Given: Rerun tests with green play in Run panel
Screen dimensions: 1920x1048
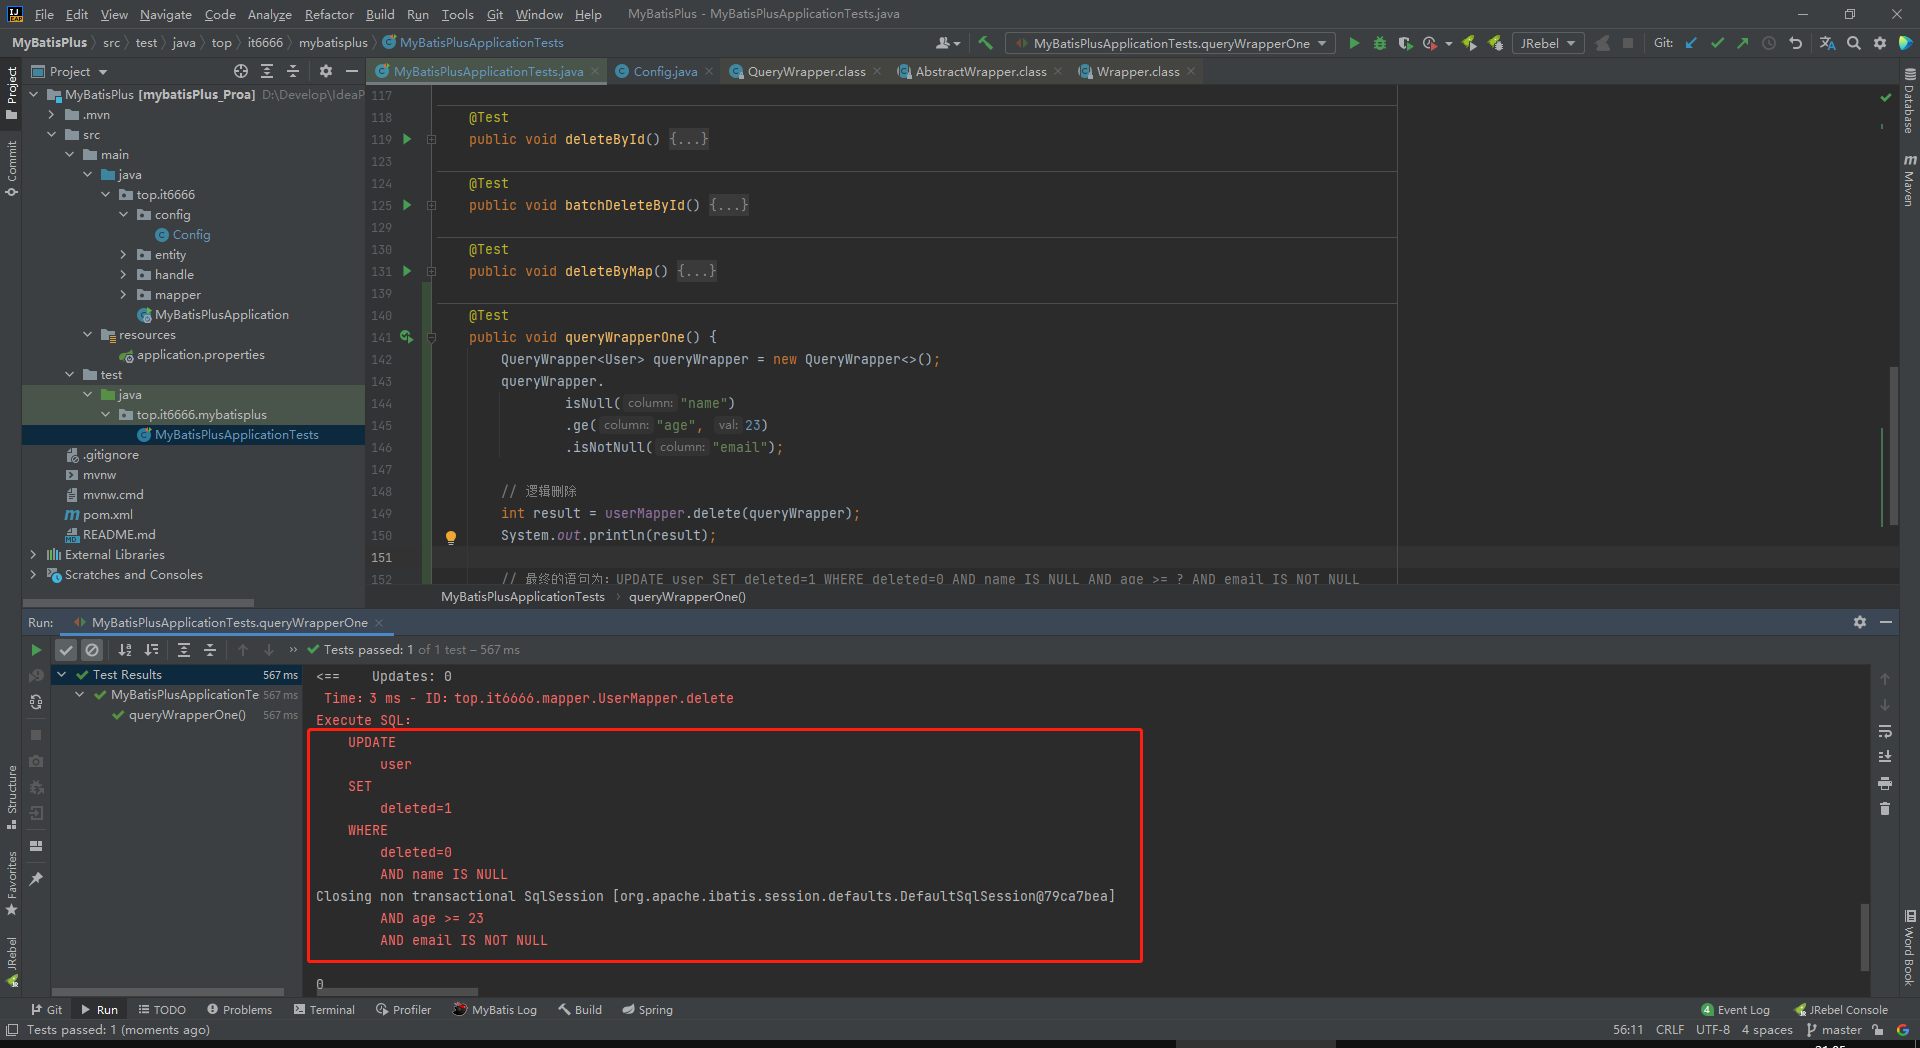Looking at the screenshot, I should (x=36, y=650).
